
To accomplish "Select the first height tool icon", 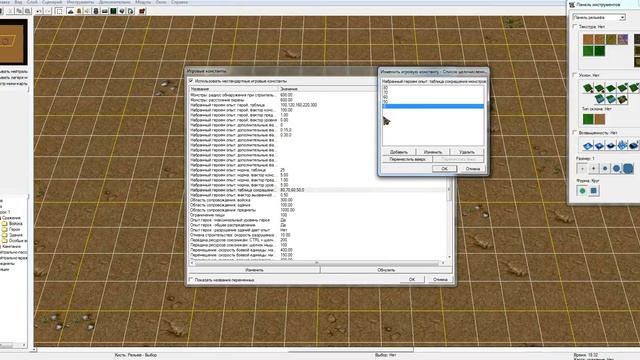I will pos(588,145).
